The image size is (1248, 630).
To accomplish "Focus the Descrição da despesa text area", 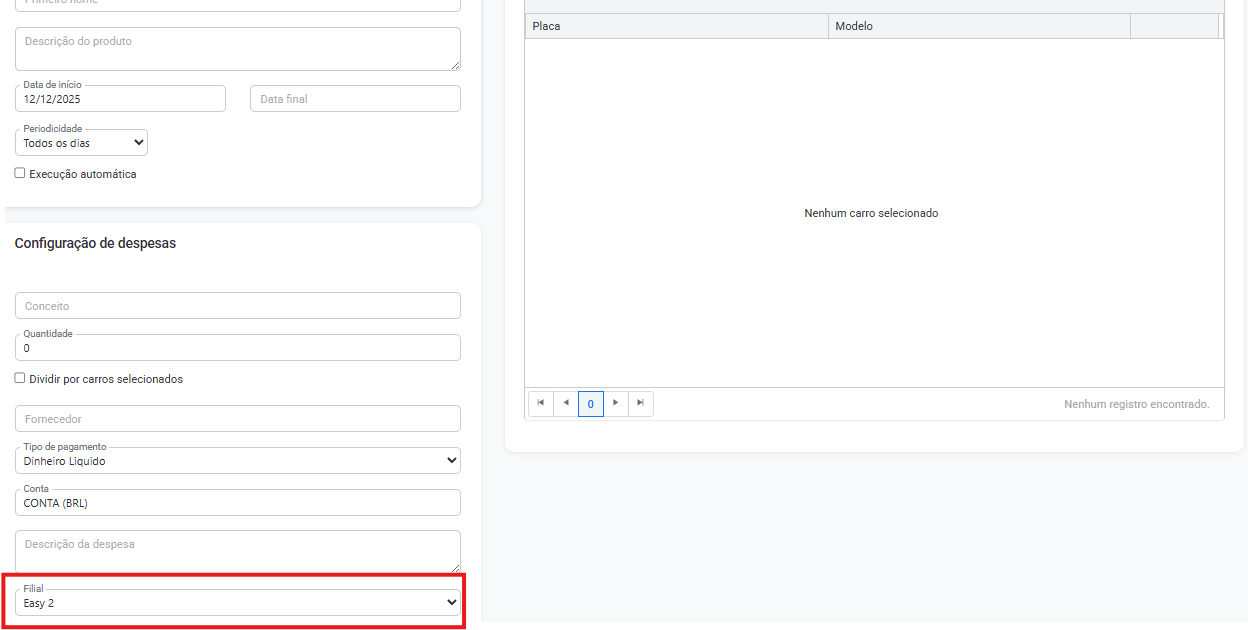I will click(x=238, y=551).
